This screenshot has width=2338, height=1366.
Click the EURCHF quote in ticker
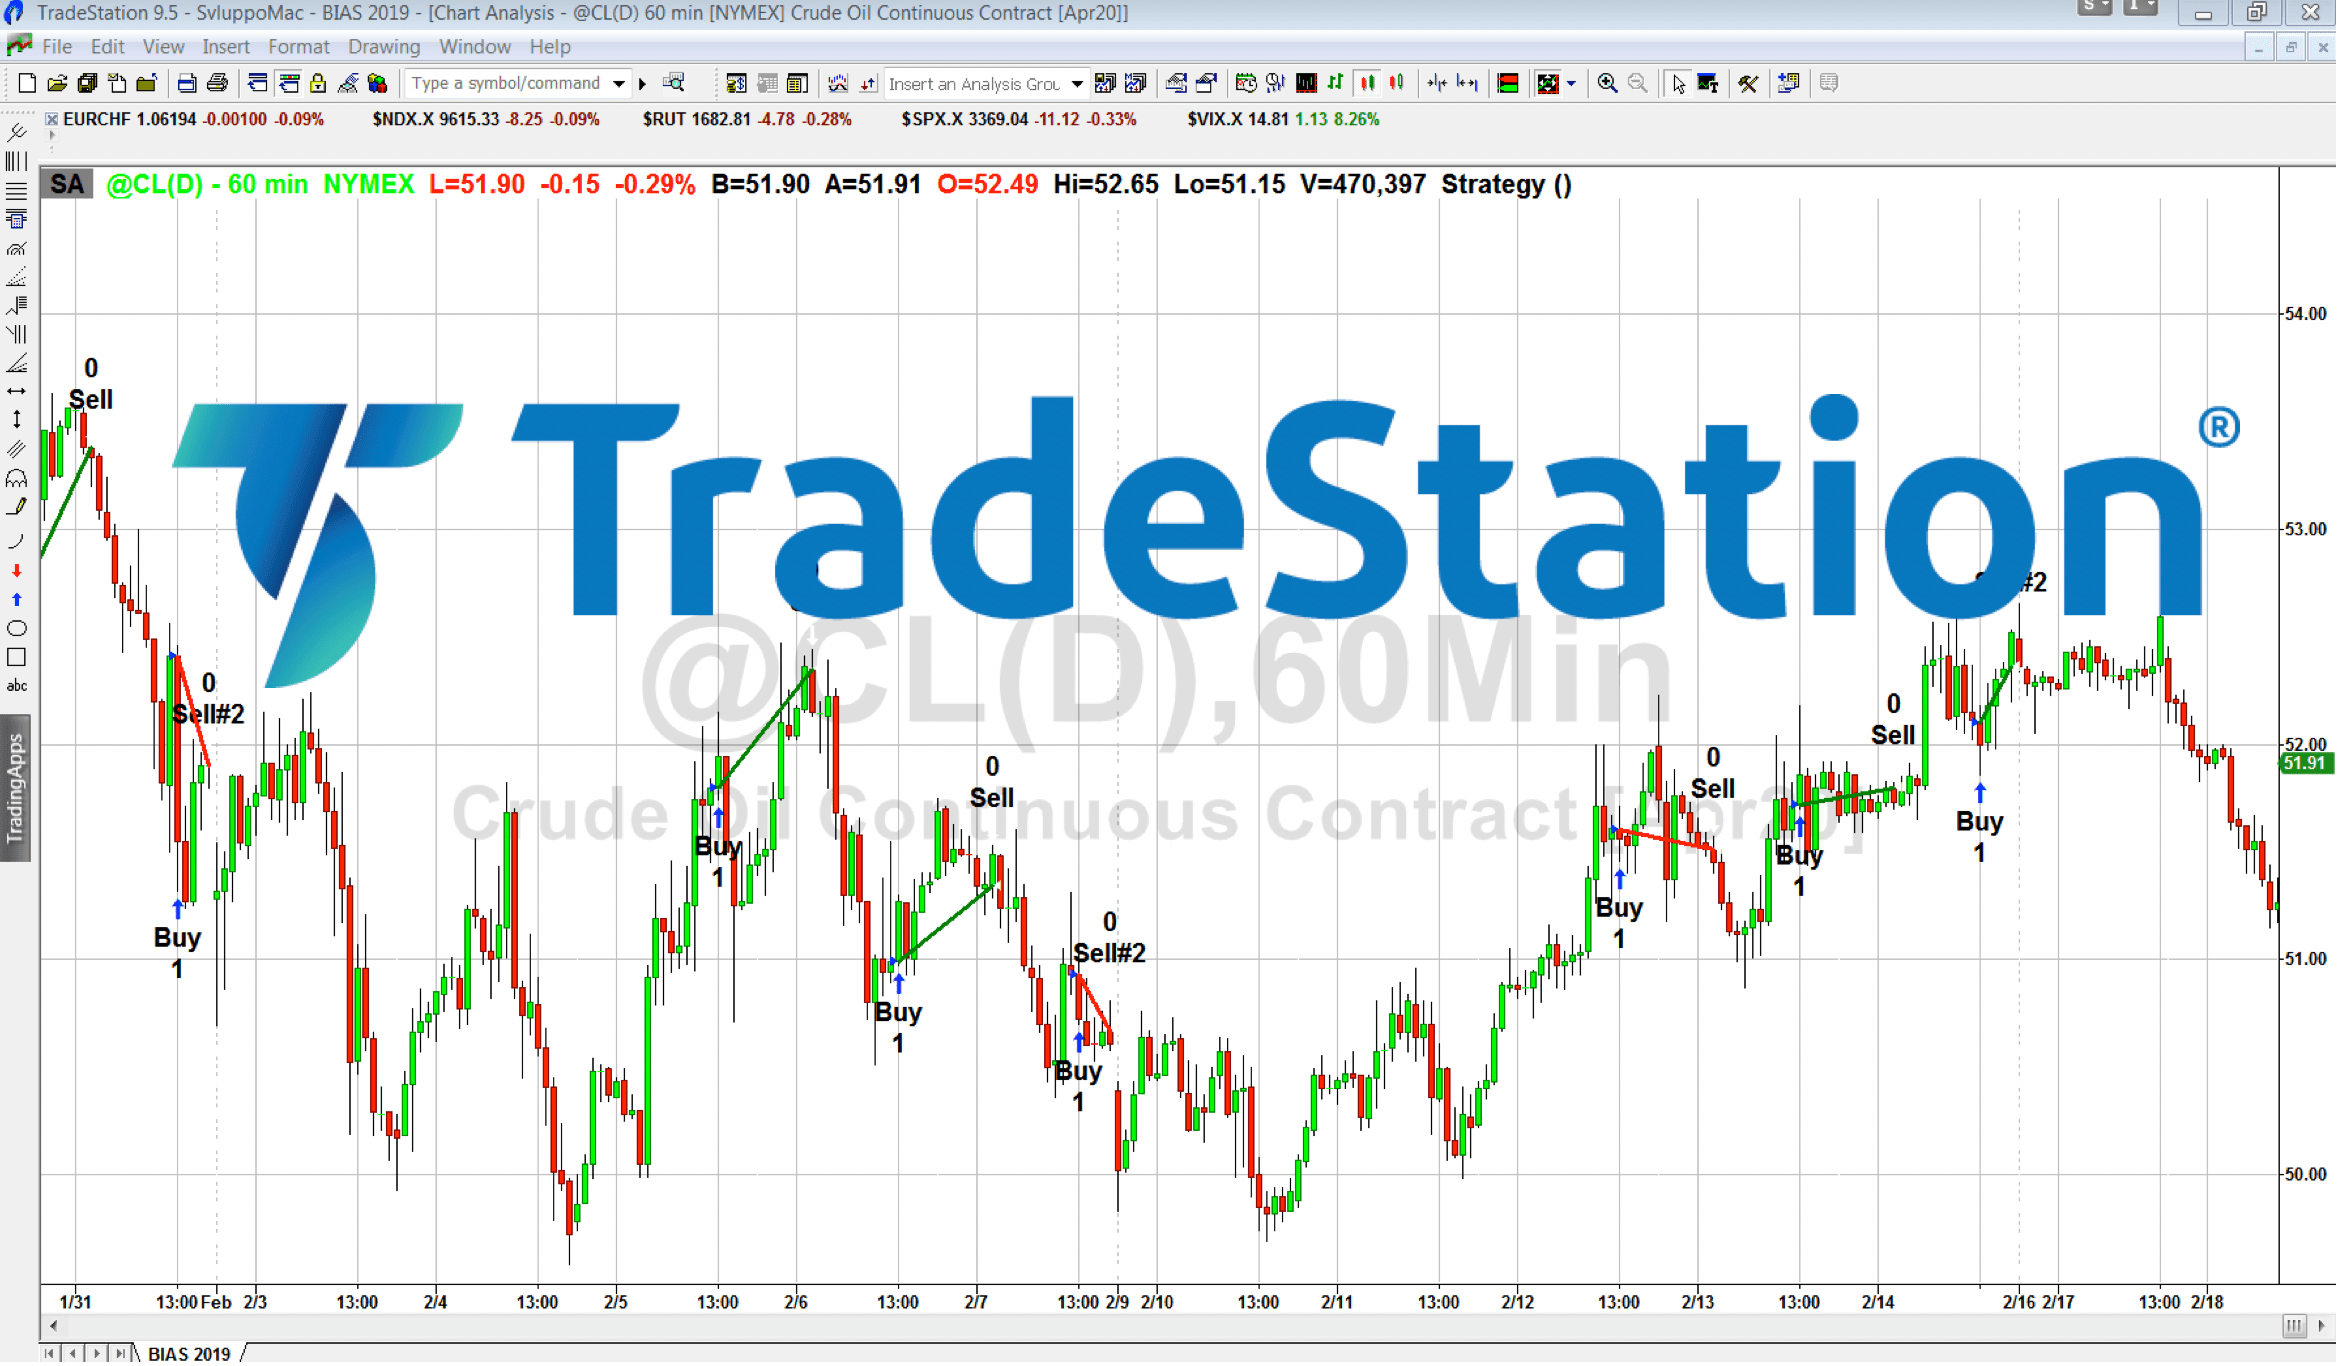pyautogui.click(x=193, y=119)
